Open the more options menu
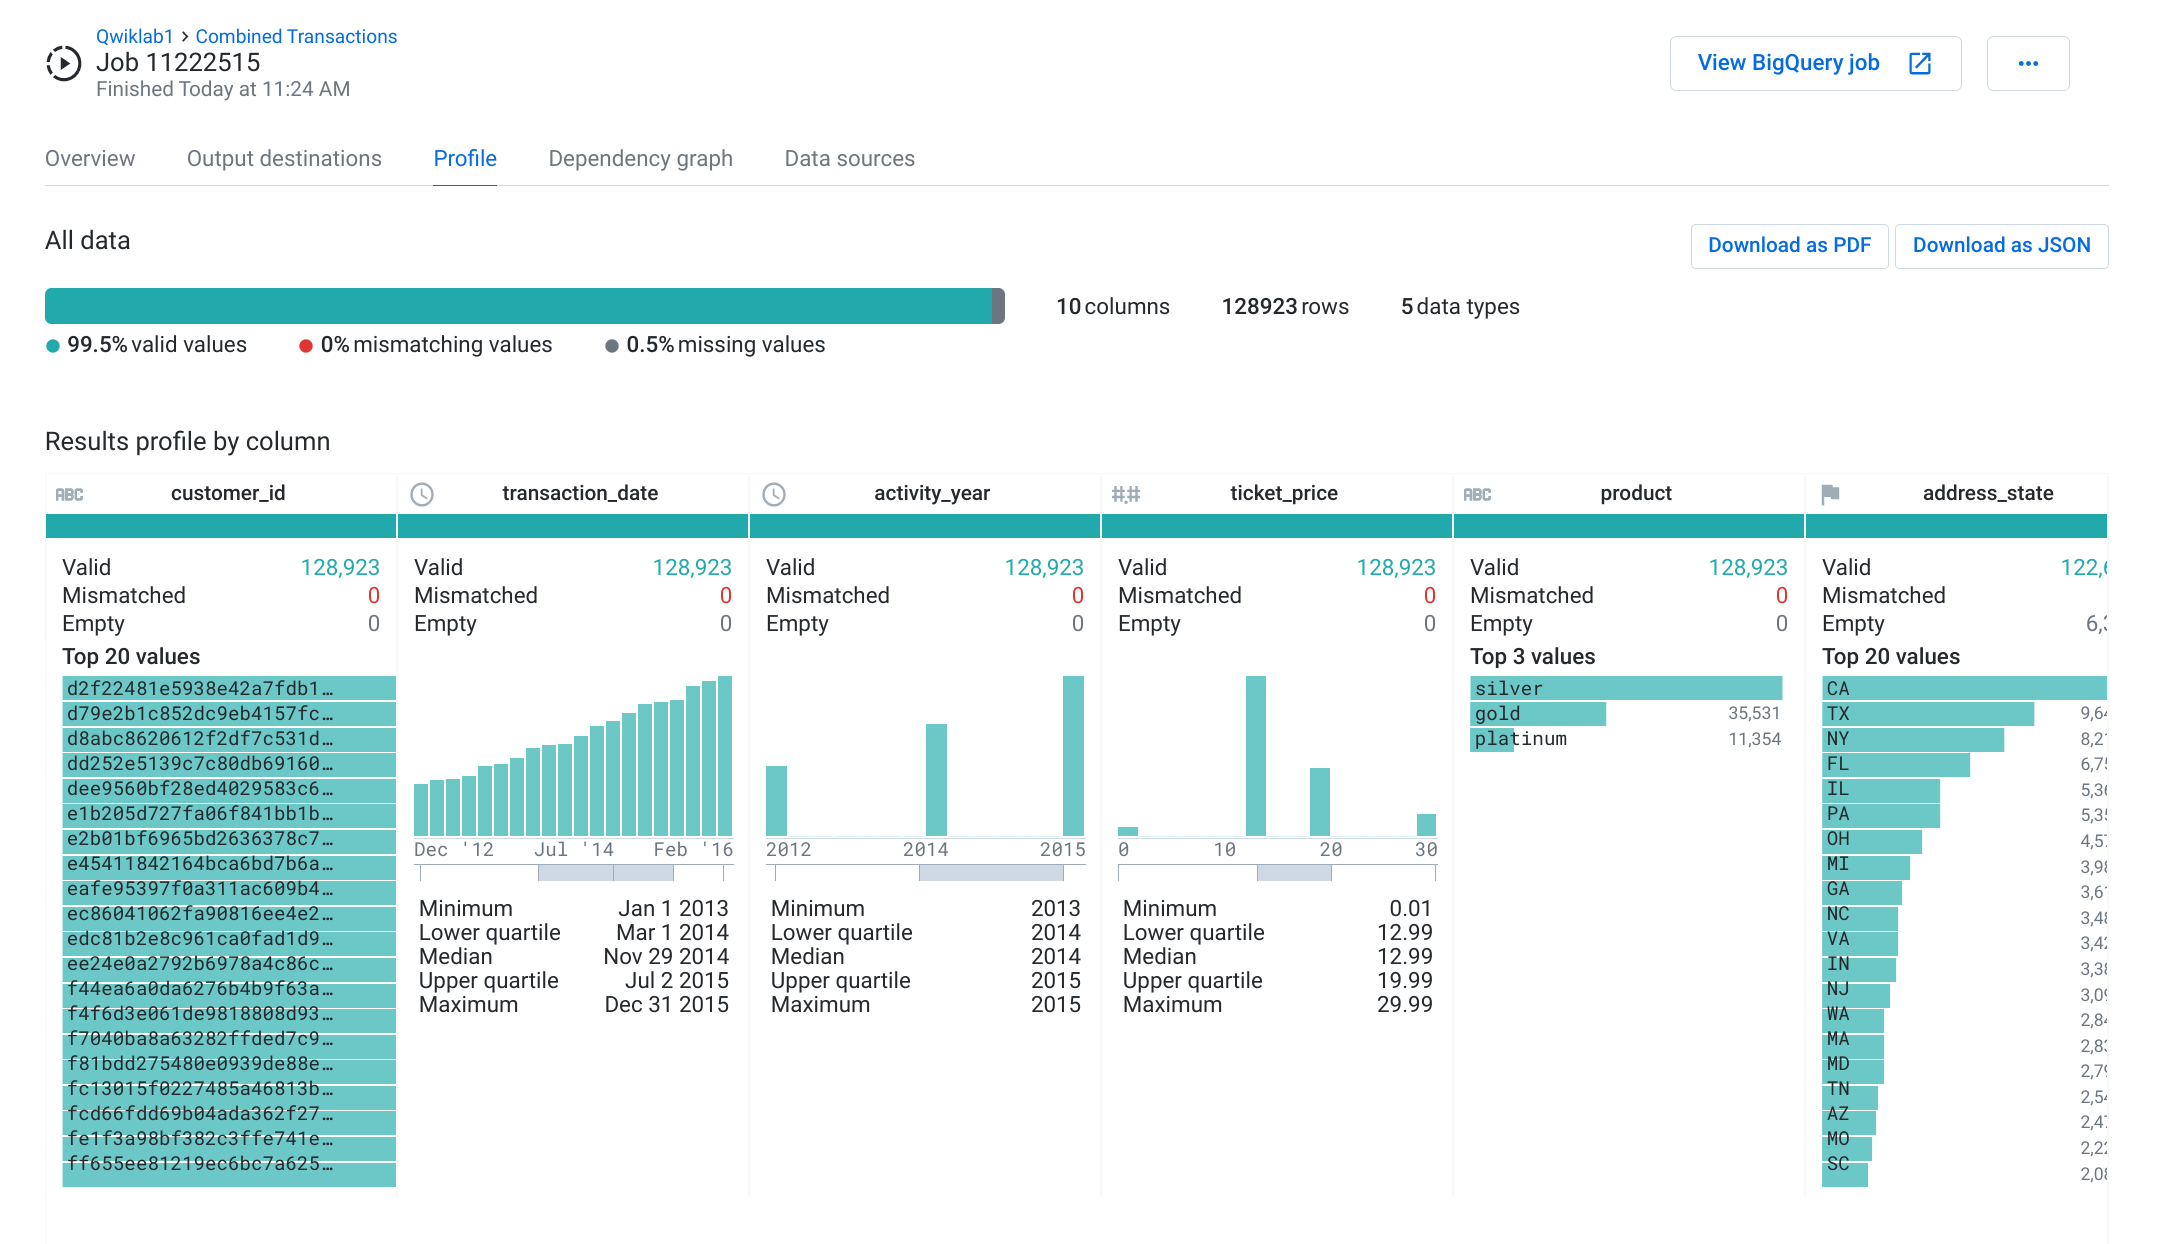The height and width of the screenshot is (1244, 2159). [2028, 63]
